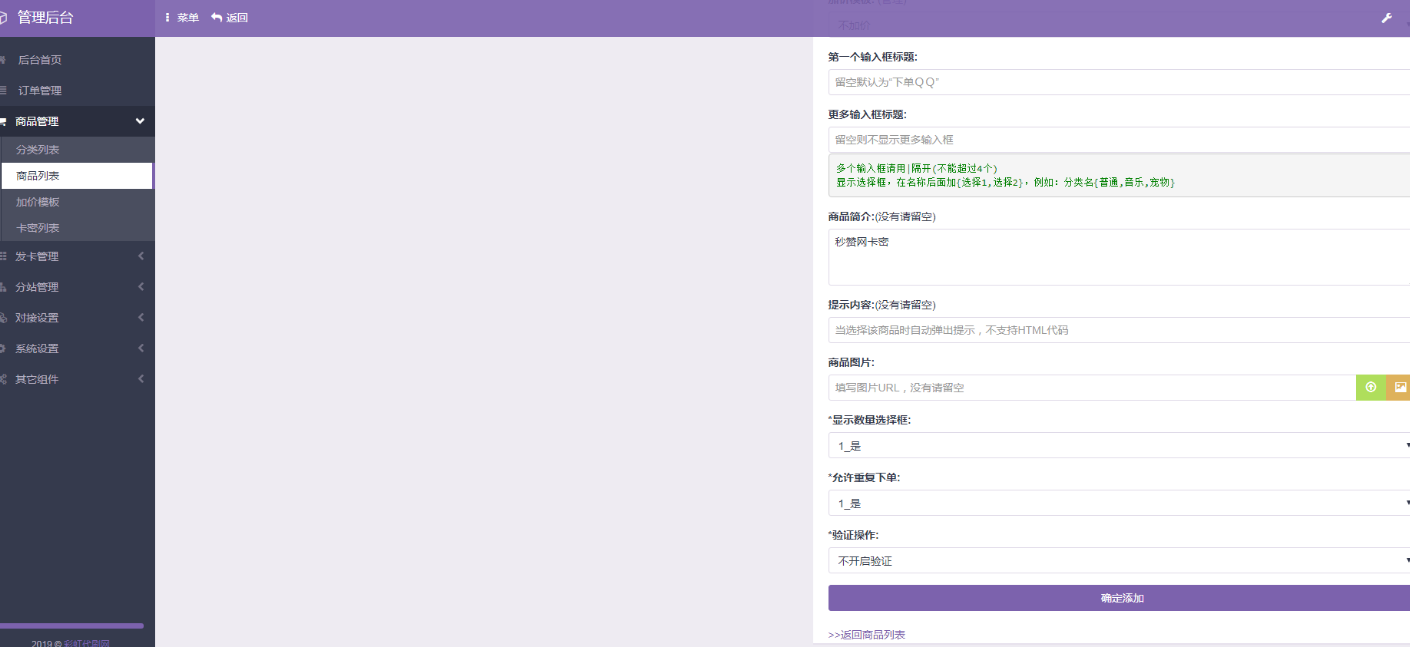Click the green upload icon beside 商品图片 field

[1370, 387]
